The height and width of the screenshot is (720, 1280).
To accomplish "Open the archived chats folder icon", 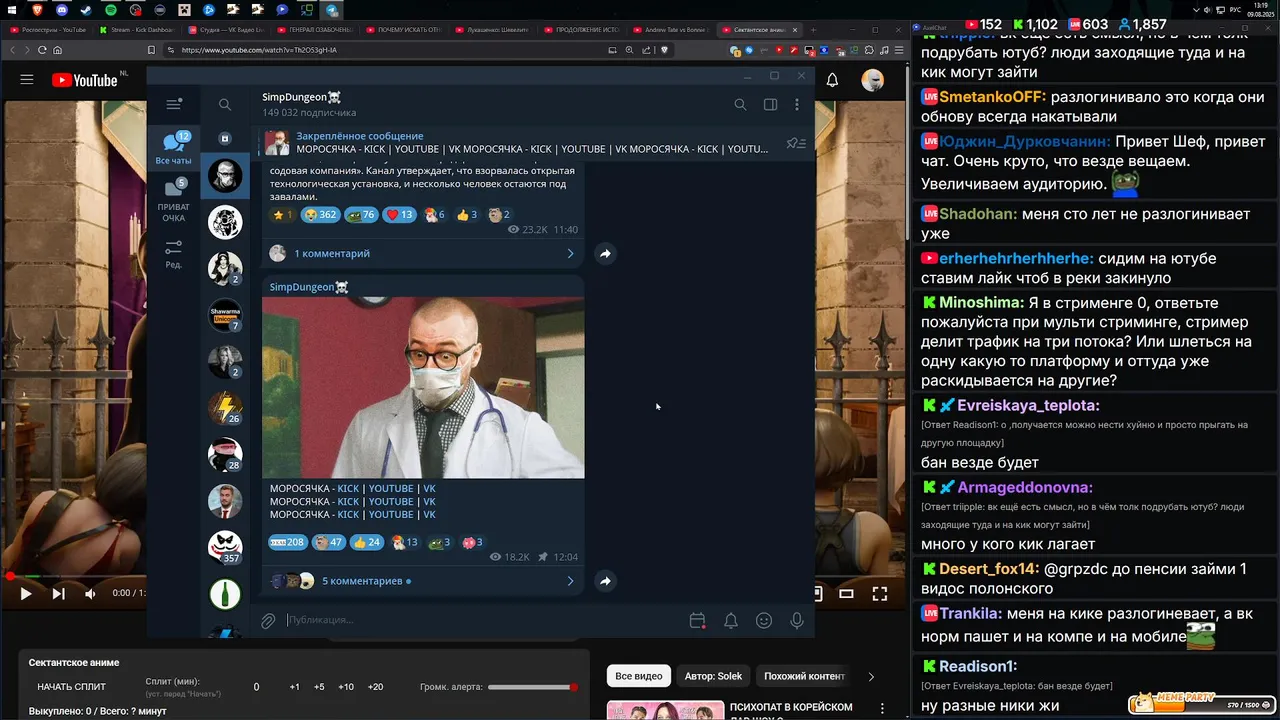I will tap(225, 138).
